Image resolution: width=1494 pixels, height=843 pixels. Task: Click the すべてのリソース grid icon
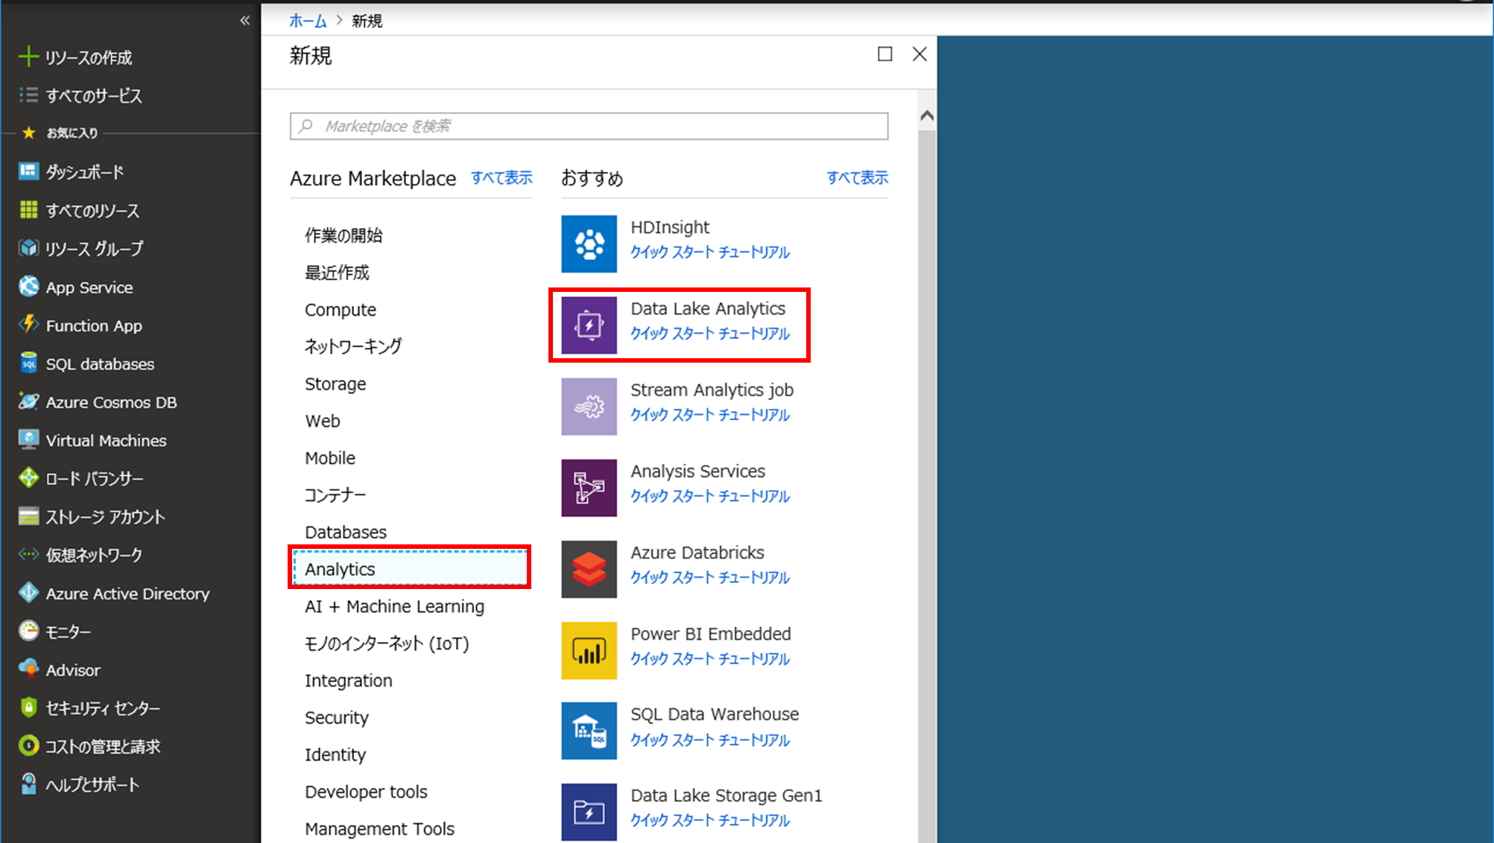[x=28, y=210]
